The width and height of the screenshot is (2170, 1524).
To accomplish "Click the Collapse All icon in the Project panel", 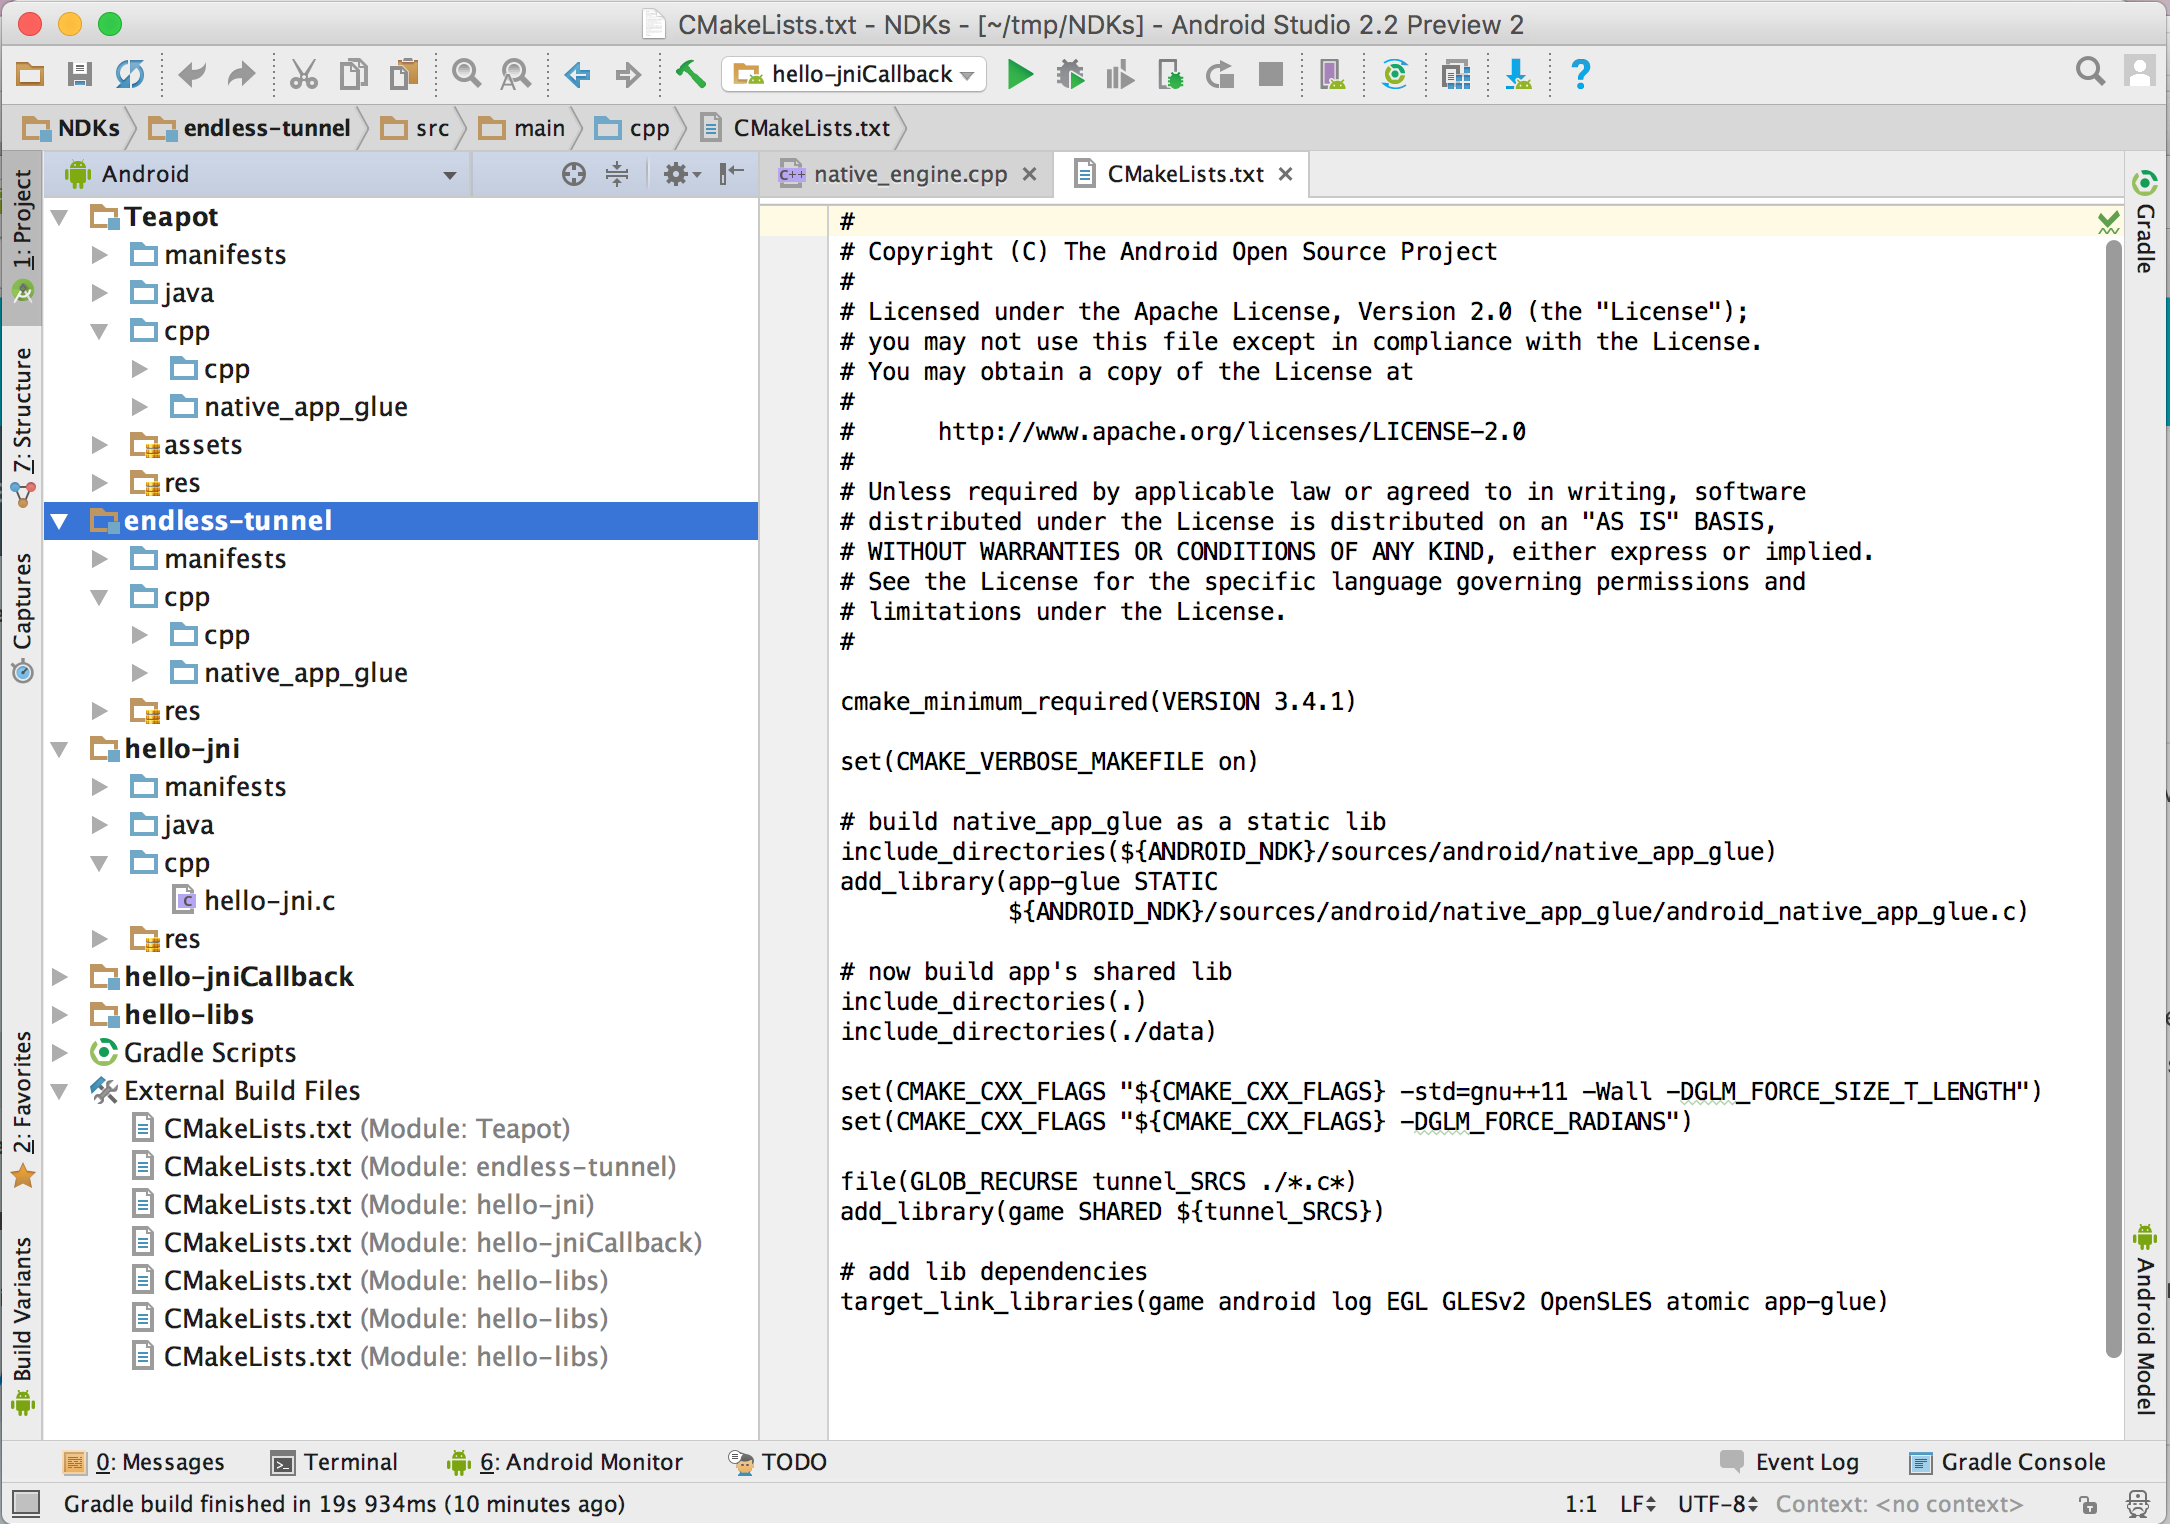I will pos(617,174).
